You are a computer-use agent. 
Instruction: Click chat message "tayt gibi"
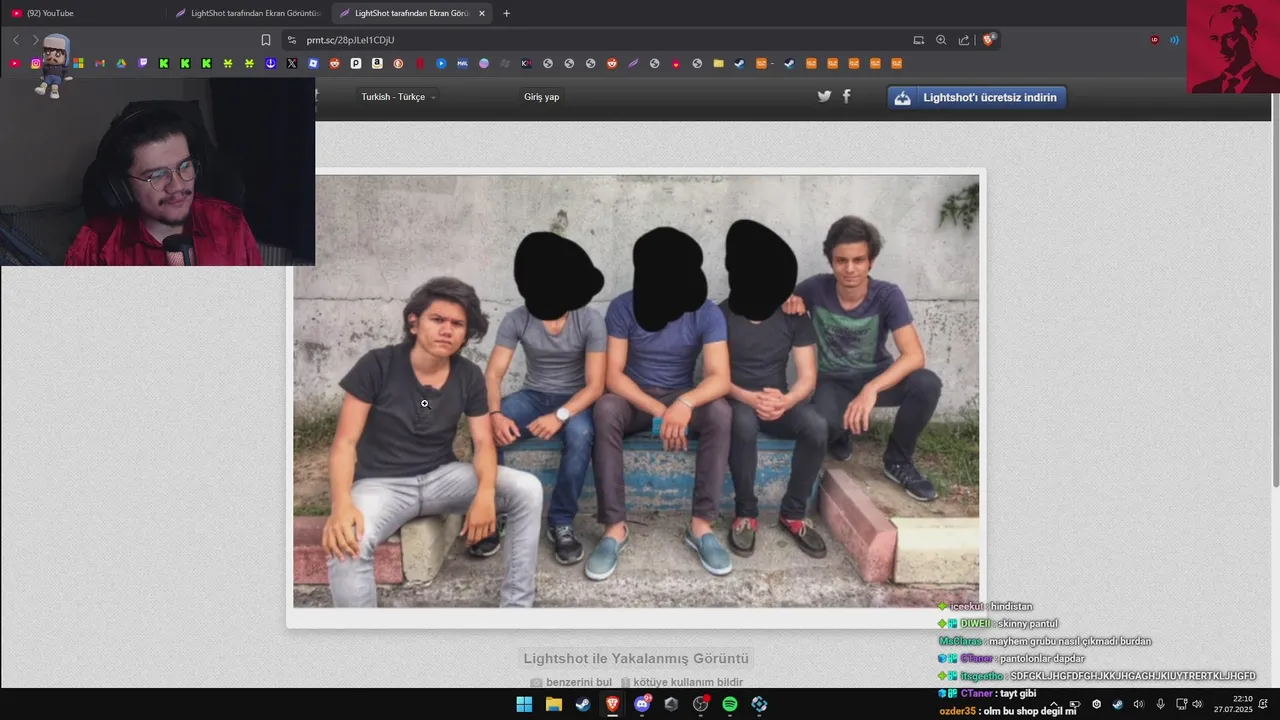1018,694
